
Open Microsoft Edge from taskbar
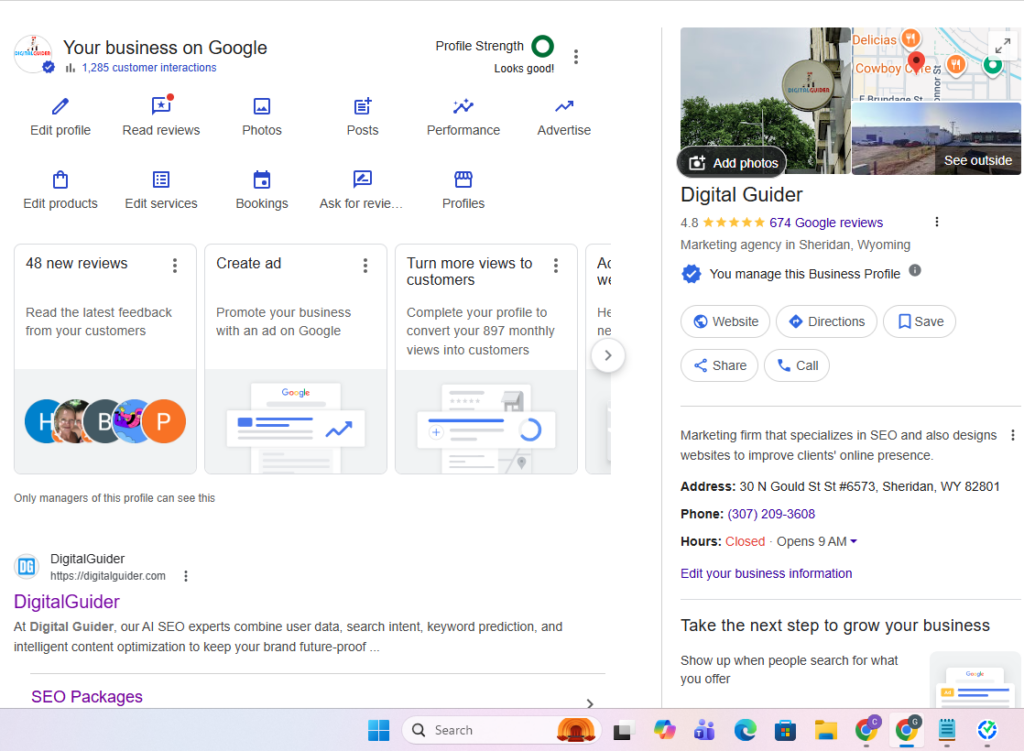point(744,730)
